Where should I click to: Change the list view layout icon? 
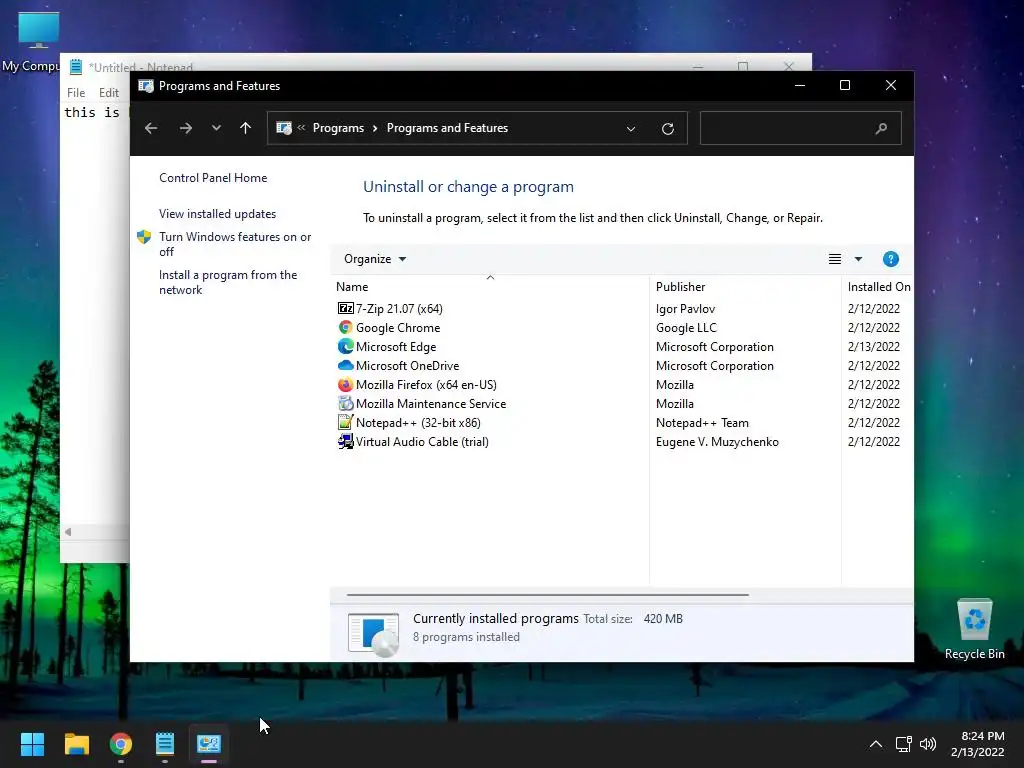(x=835, y=259)
